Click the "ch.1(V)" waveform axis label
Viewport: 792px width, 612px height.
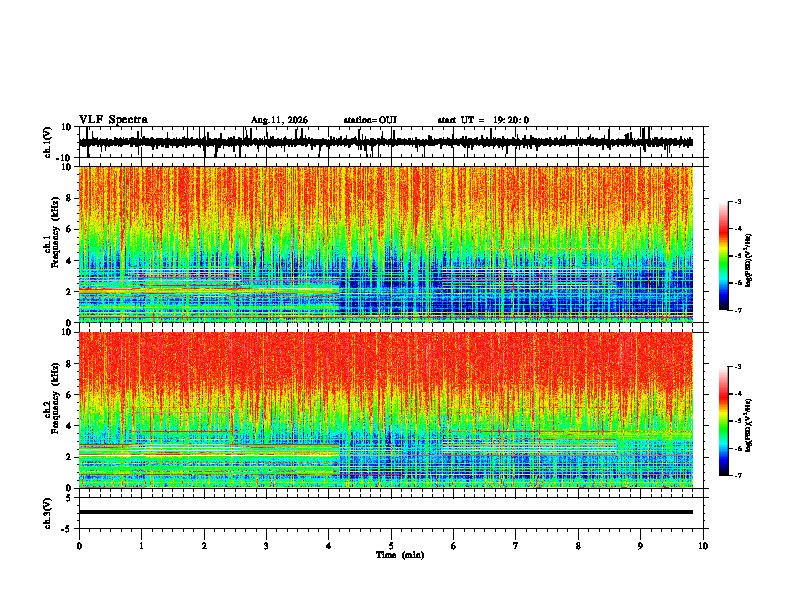(x=48, y=142)
